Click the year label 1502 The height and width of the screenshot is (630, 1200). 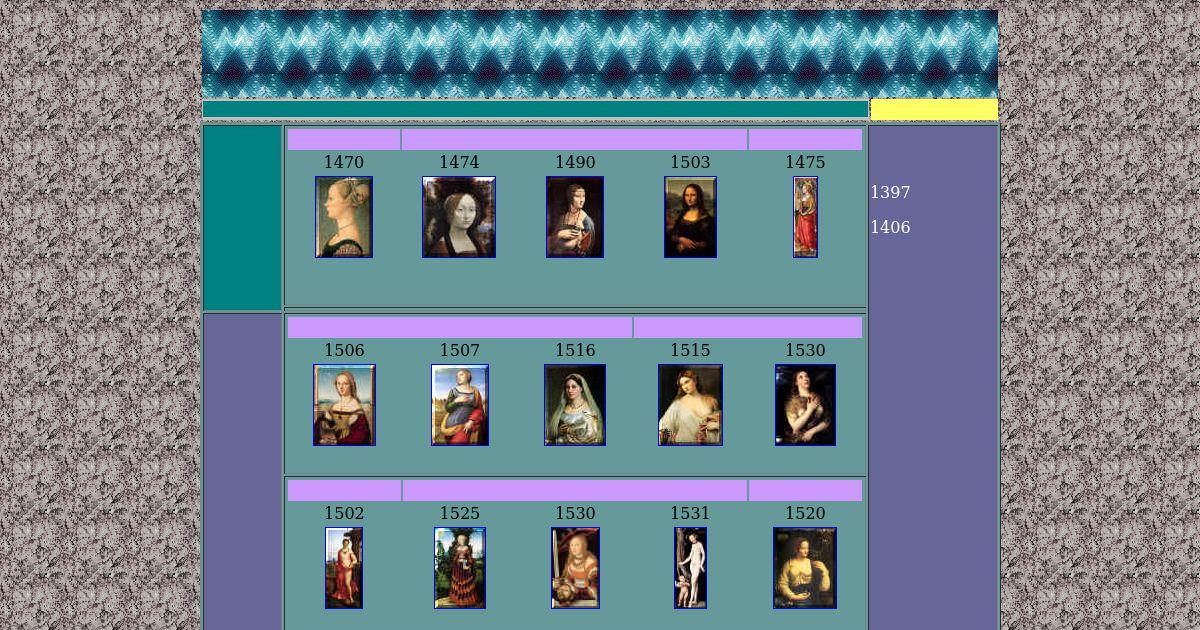[x=344, y=513]
